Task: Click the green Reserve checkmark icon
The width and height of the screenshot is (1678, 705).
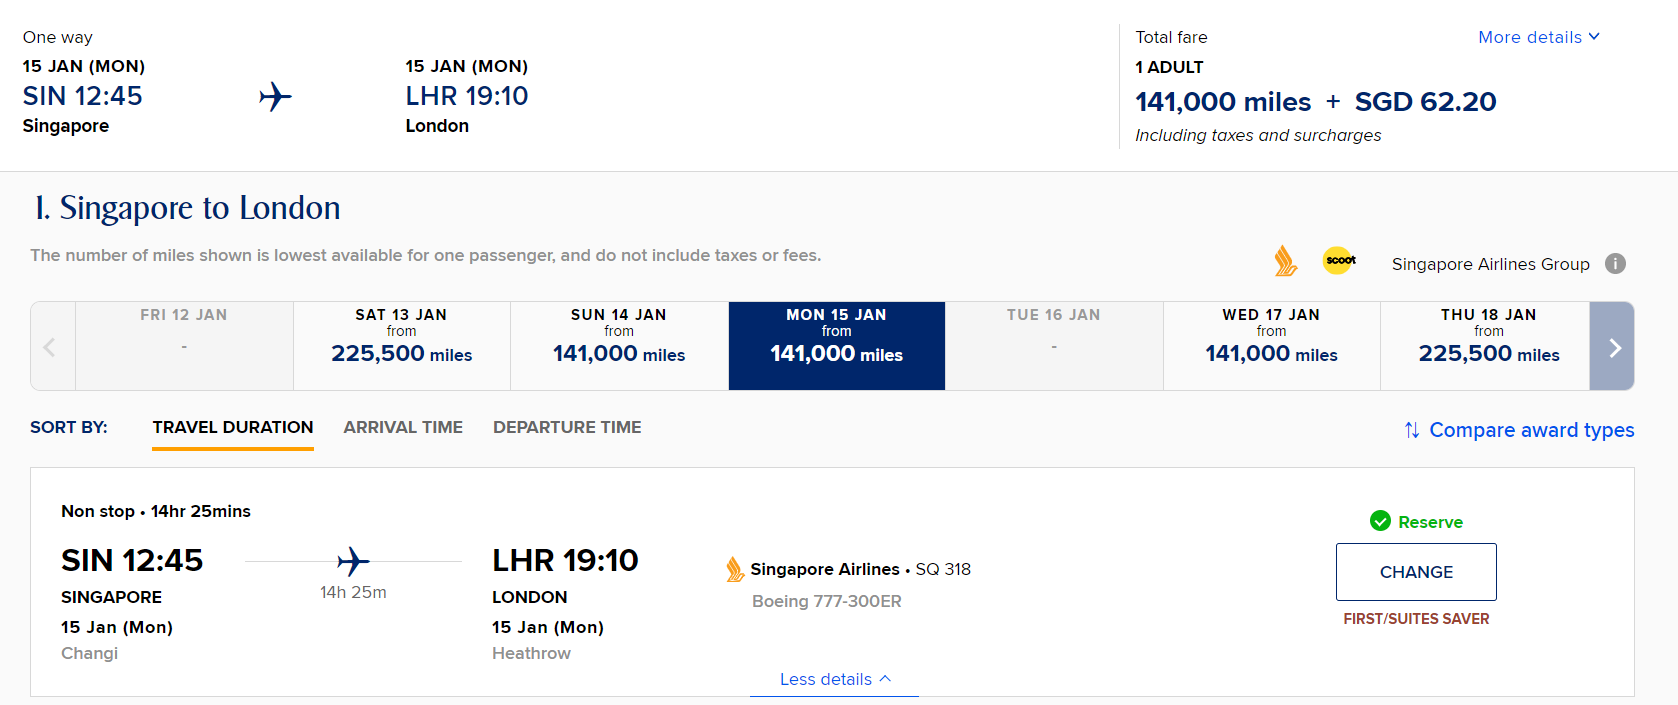Action: coord(1380,521)
